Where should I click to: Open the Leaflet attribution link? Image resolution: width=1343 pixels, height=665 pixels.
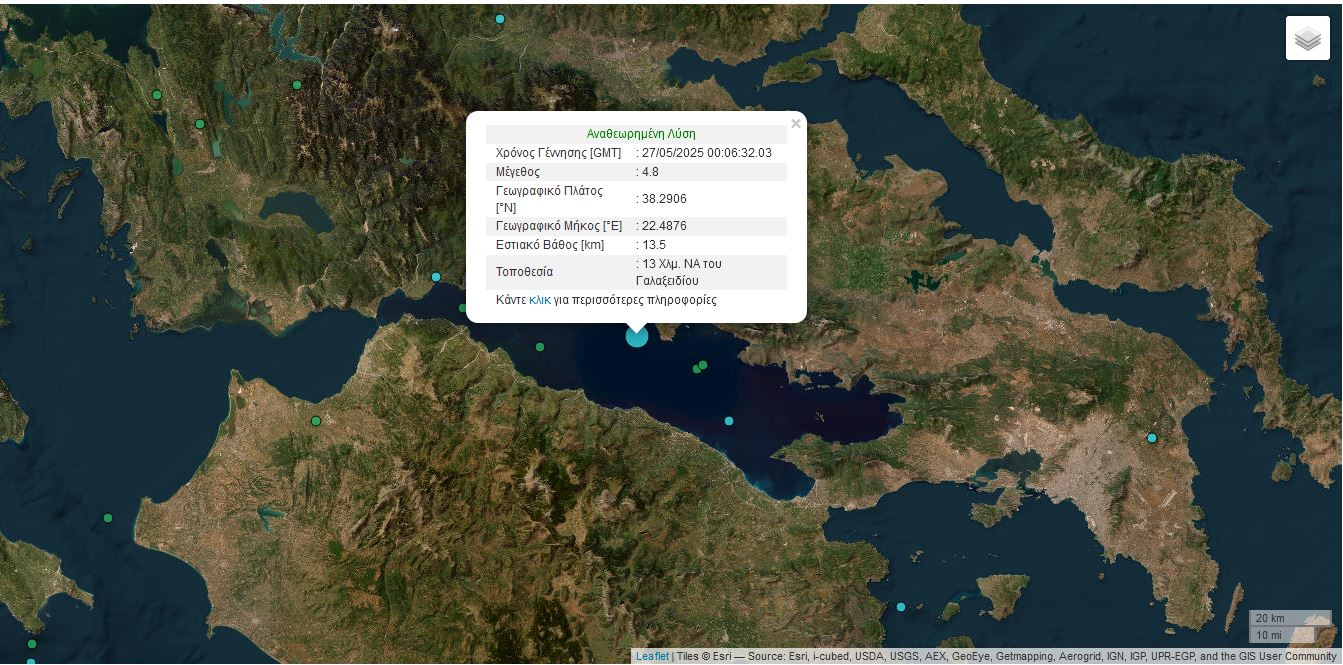tap(652, 657)
